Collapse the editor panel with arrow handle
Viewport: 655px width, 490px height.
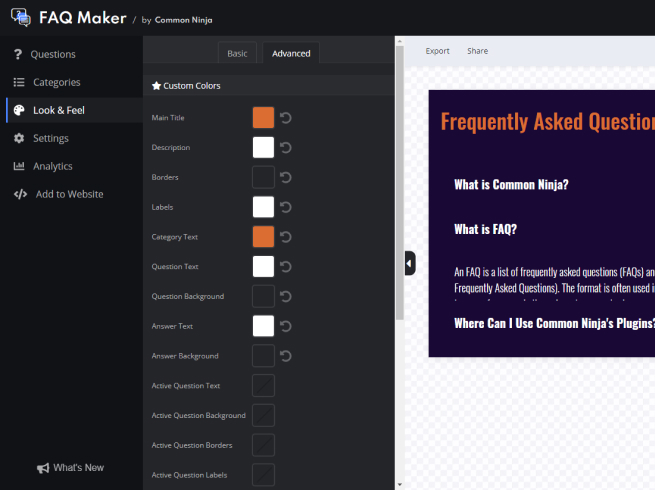click(410, 264)
